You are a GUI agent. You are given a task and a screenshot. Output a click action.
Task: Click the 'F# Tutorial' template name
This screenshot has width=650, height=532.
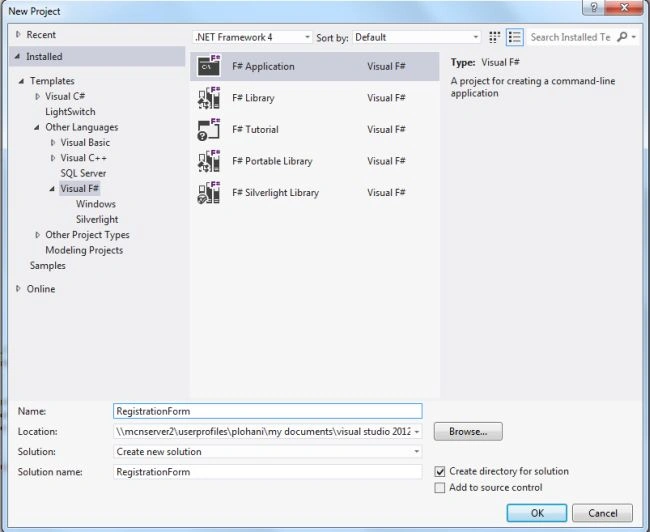(255, 129)
